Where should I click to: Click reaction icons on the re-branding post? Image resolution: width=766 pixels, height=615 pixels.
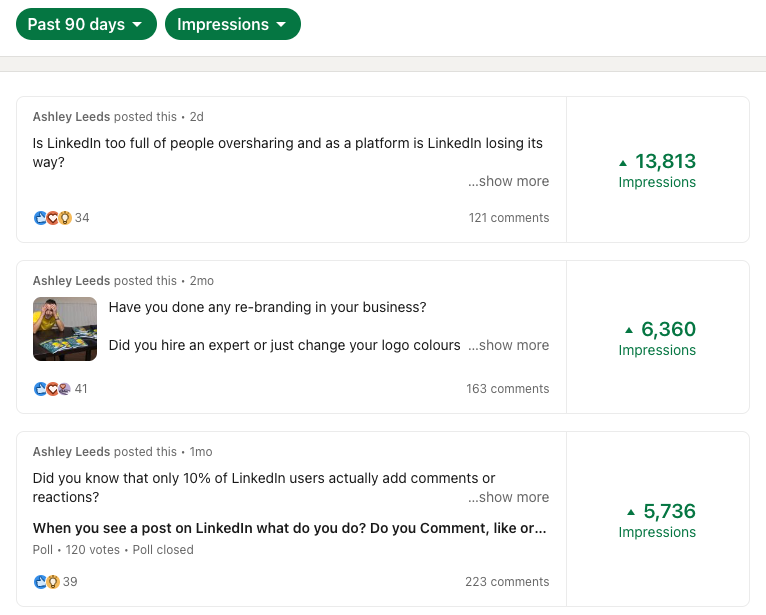[52, 389]
